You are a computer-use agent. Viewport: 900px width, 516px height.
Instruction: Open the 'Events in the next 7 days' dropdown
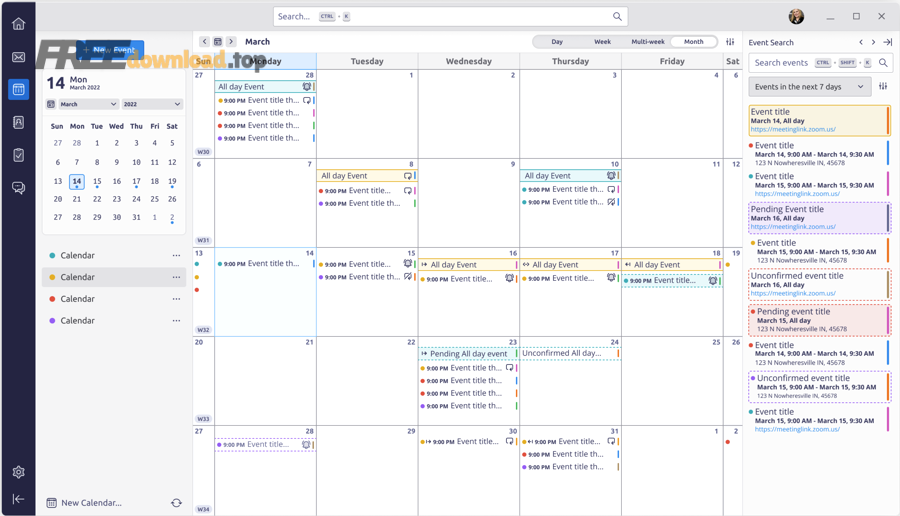click(x=809, y=87)
